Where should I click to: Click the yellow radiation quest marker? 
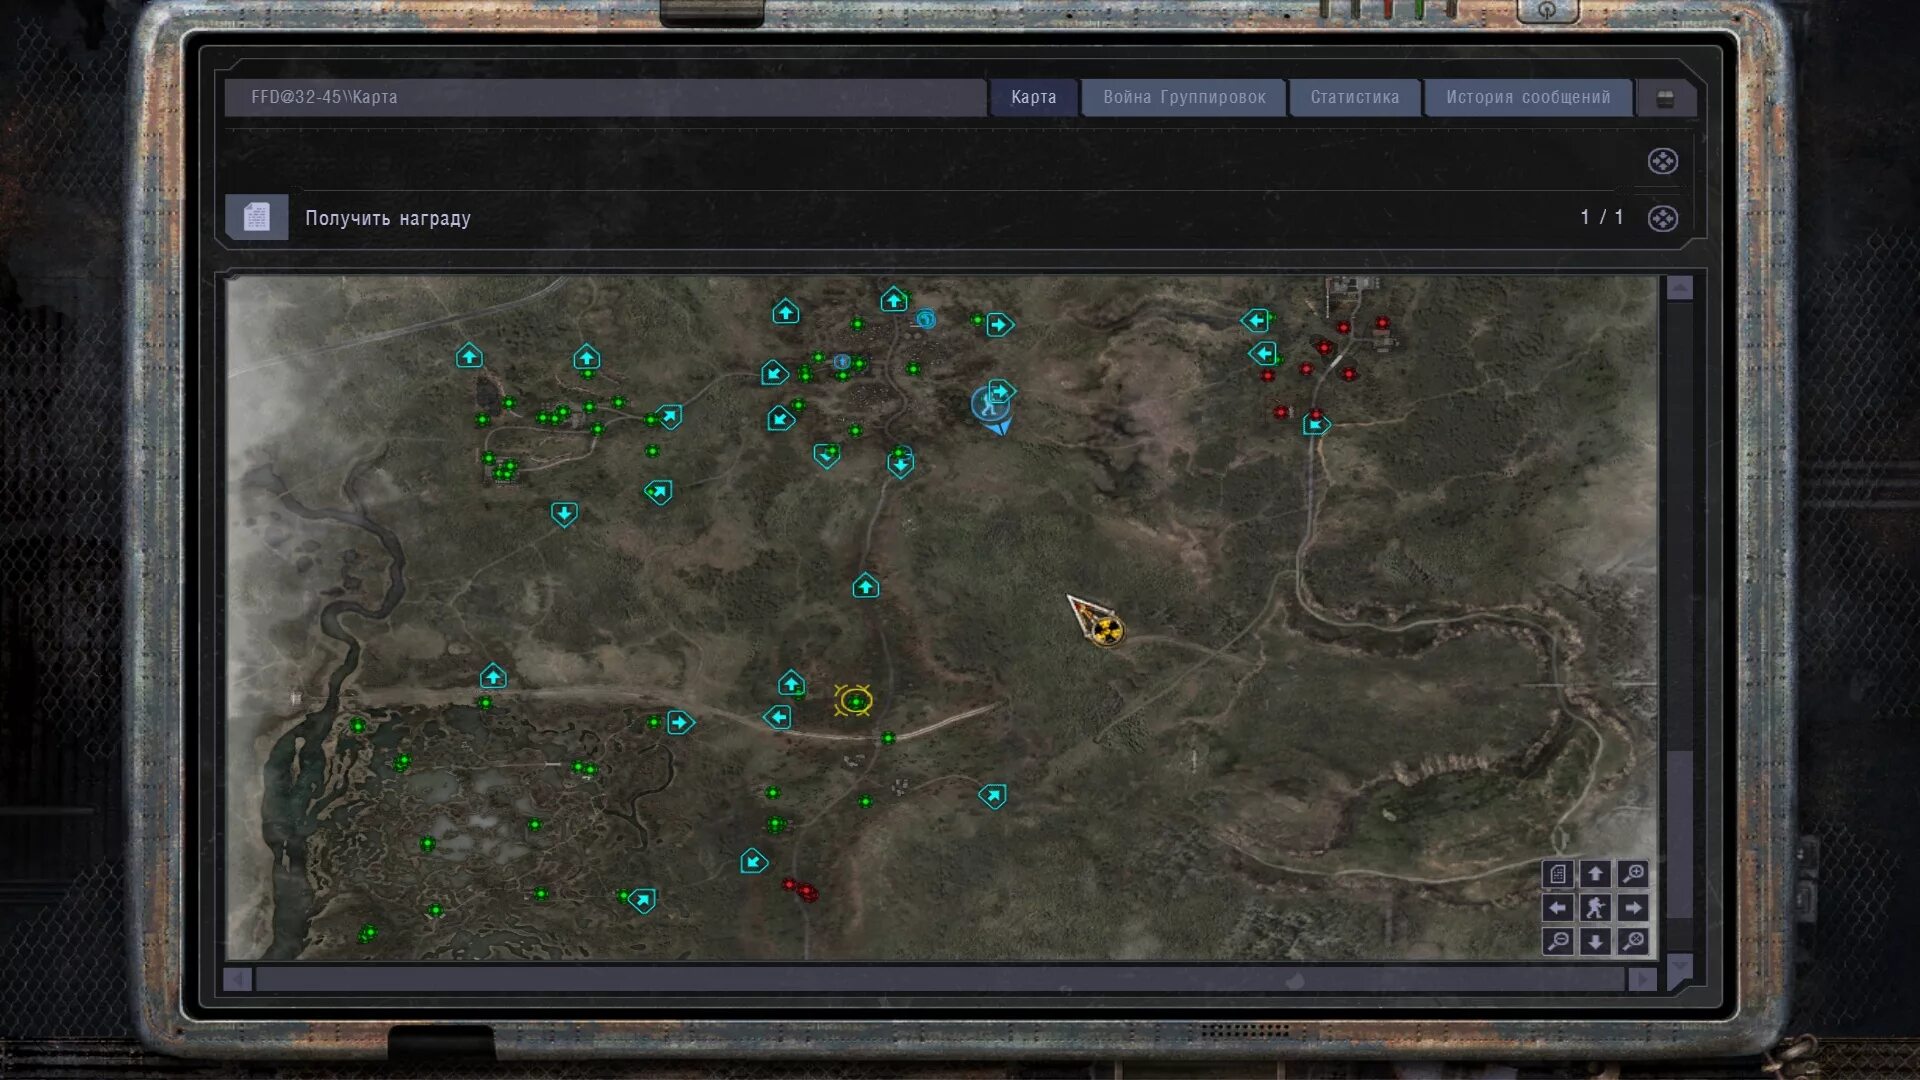[1106, 630]
